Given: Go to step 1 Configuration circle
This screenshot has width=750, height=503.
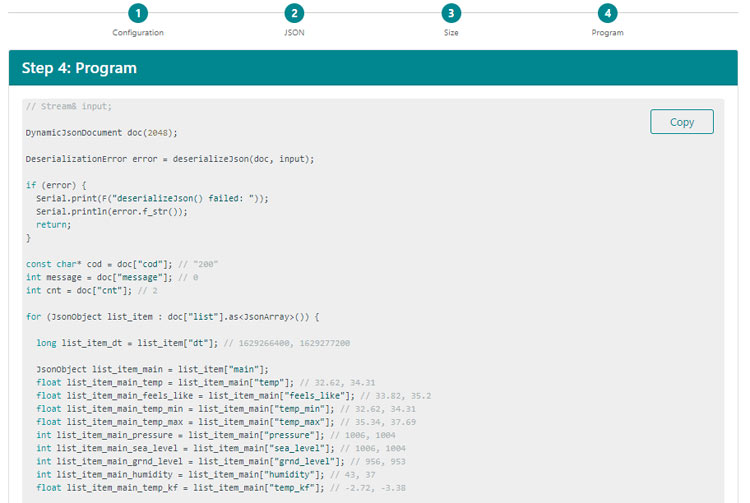Looking at the screenshot, I should (138, 13).
